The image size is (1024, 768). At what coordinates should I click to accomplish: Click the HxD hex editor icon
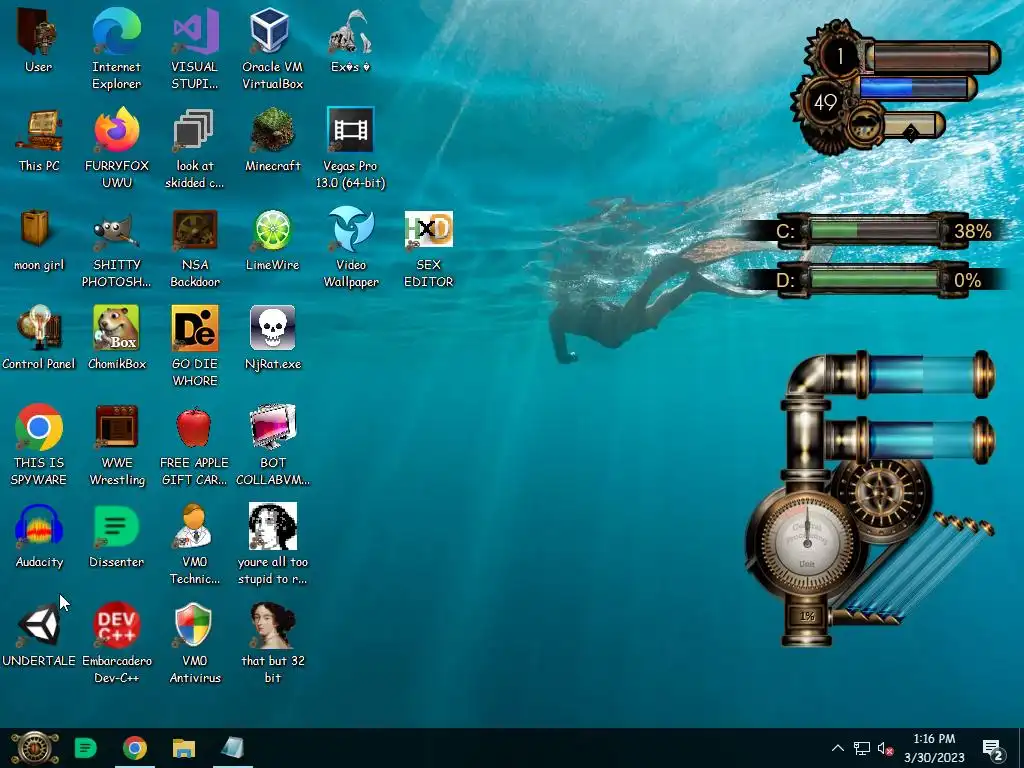pyautogui.click(x=428, y=248)
